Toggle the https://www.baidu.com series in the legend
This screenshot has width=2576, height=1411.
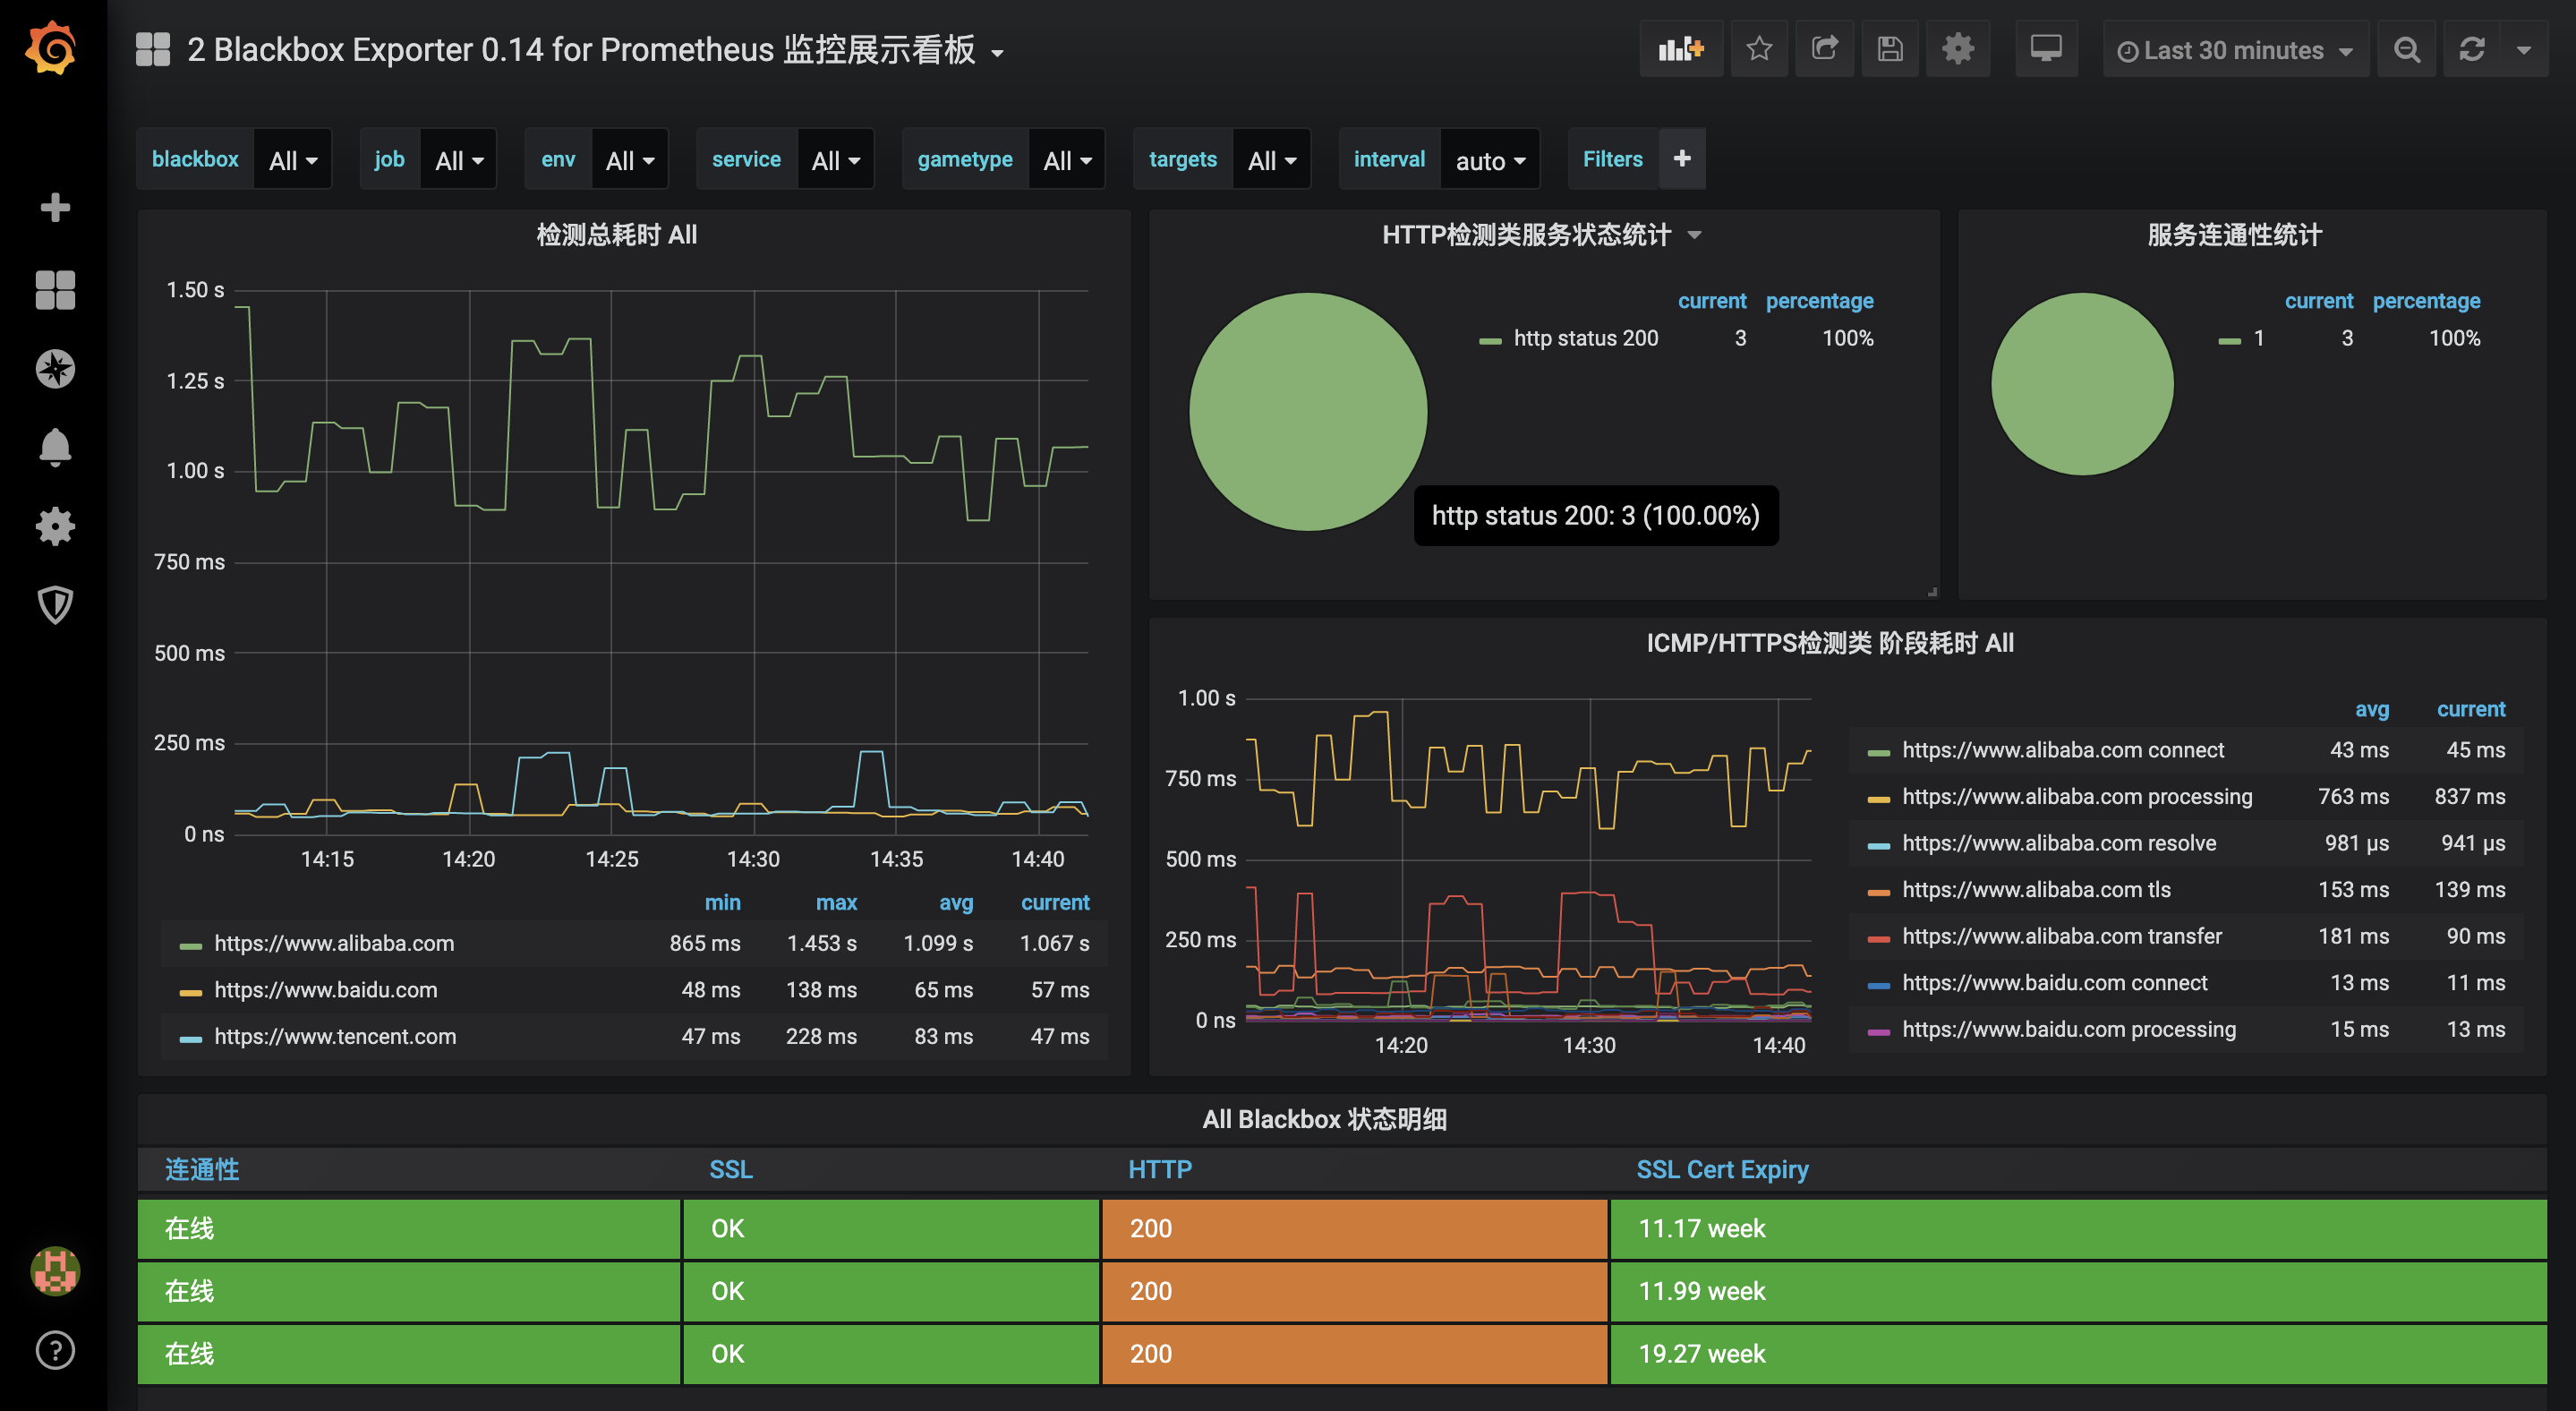326,990
